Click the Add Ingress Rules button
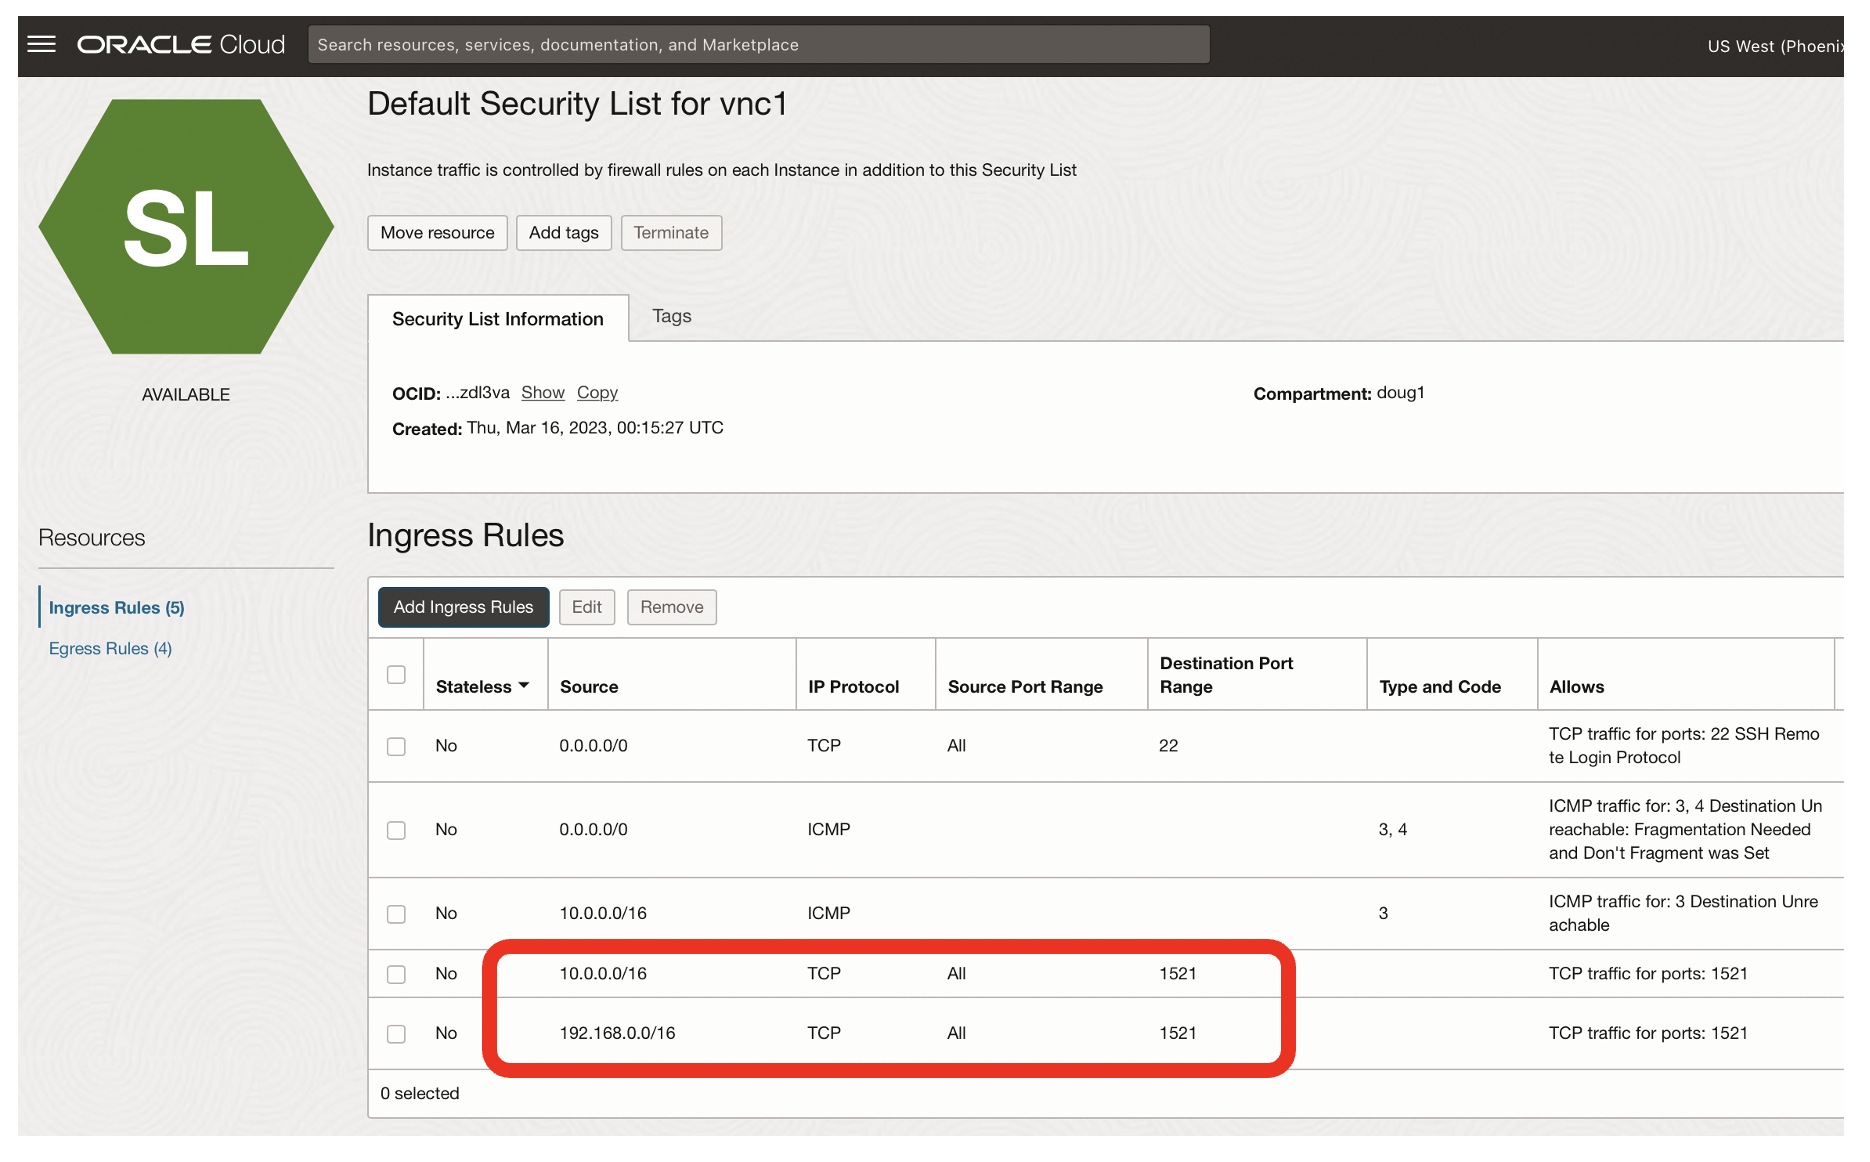 click(x=463, y=607)
